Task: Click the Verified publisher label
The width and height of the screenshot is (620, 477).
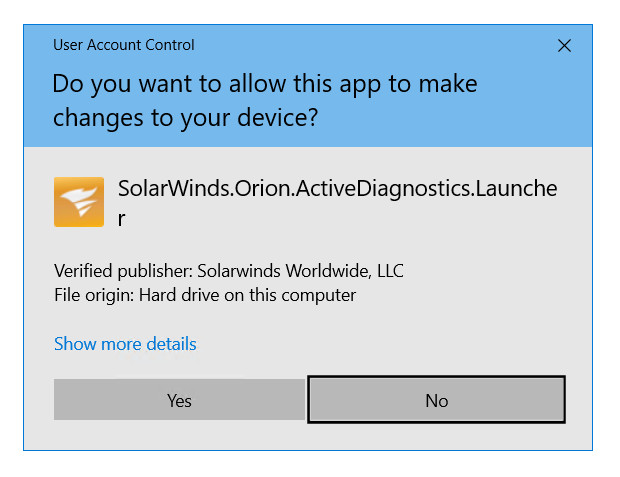Action: [x=123, y=271]
